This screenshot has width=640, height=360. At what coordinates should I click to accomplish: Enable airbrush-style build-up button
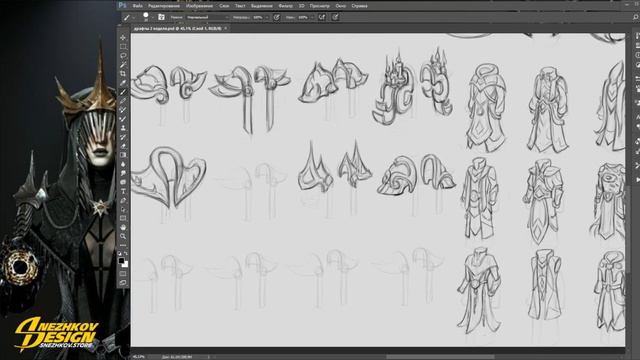point(322,17)
